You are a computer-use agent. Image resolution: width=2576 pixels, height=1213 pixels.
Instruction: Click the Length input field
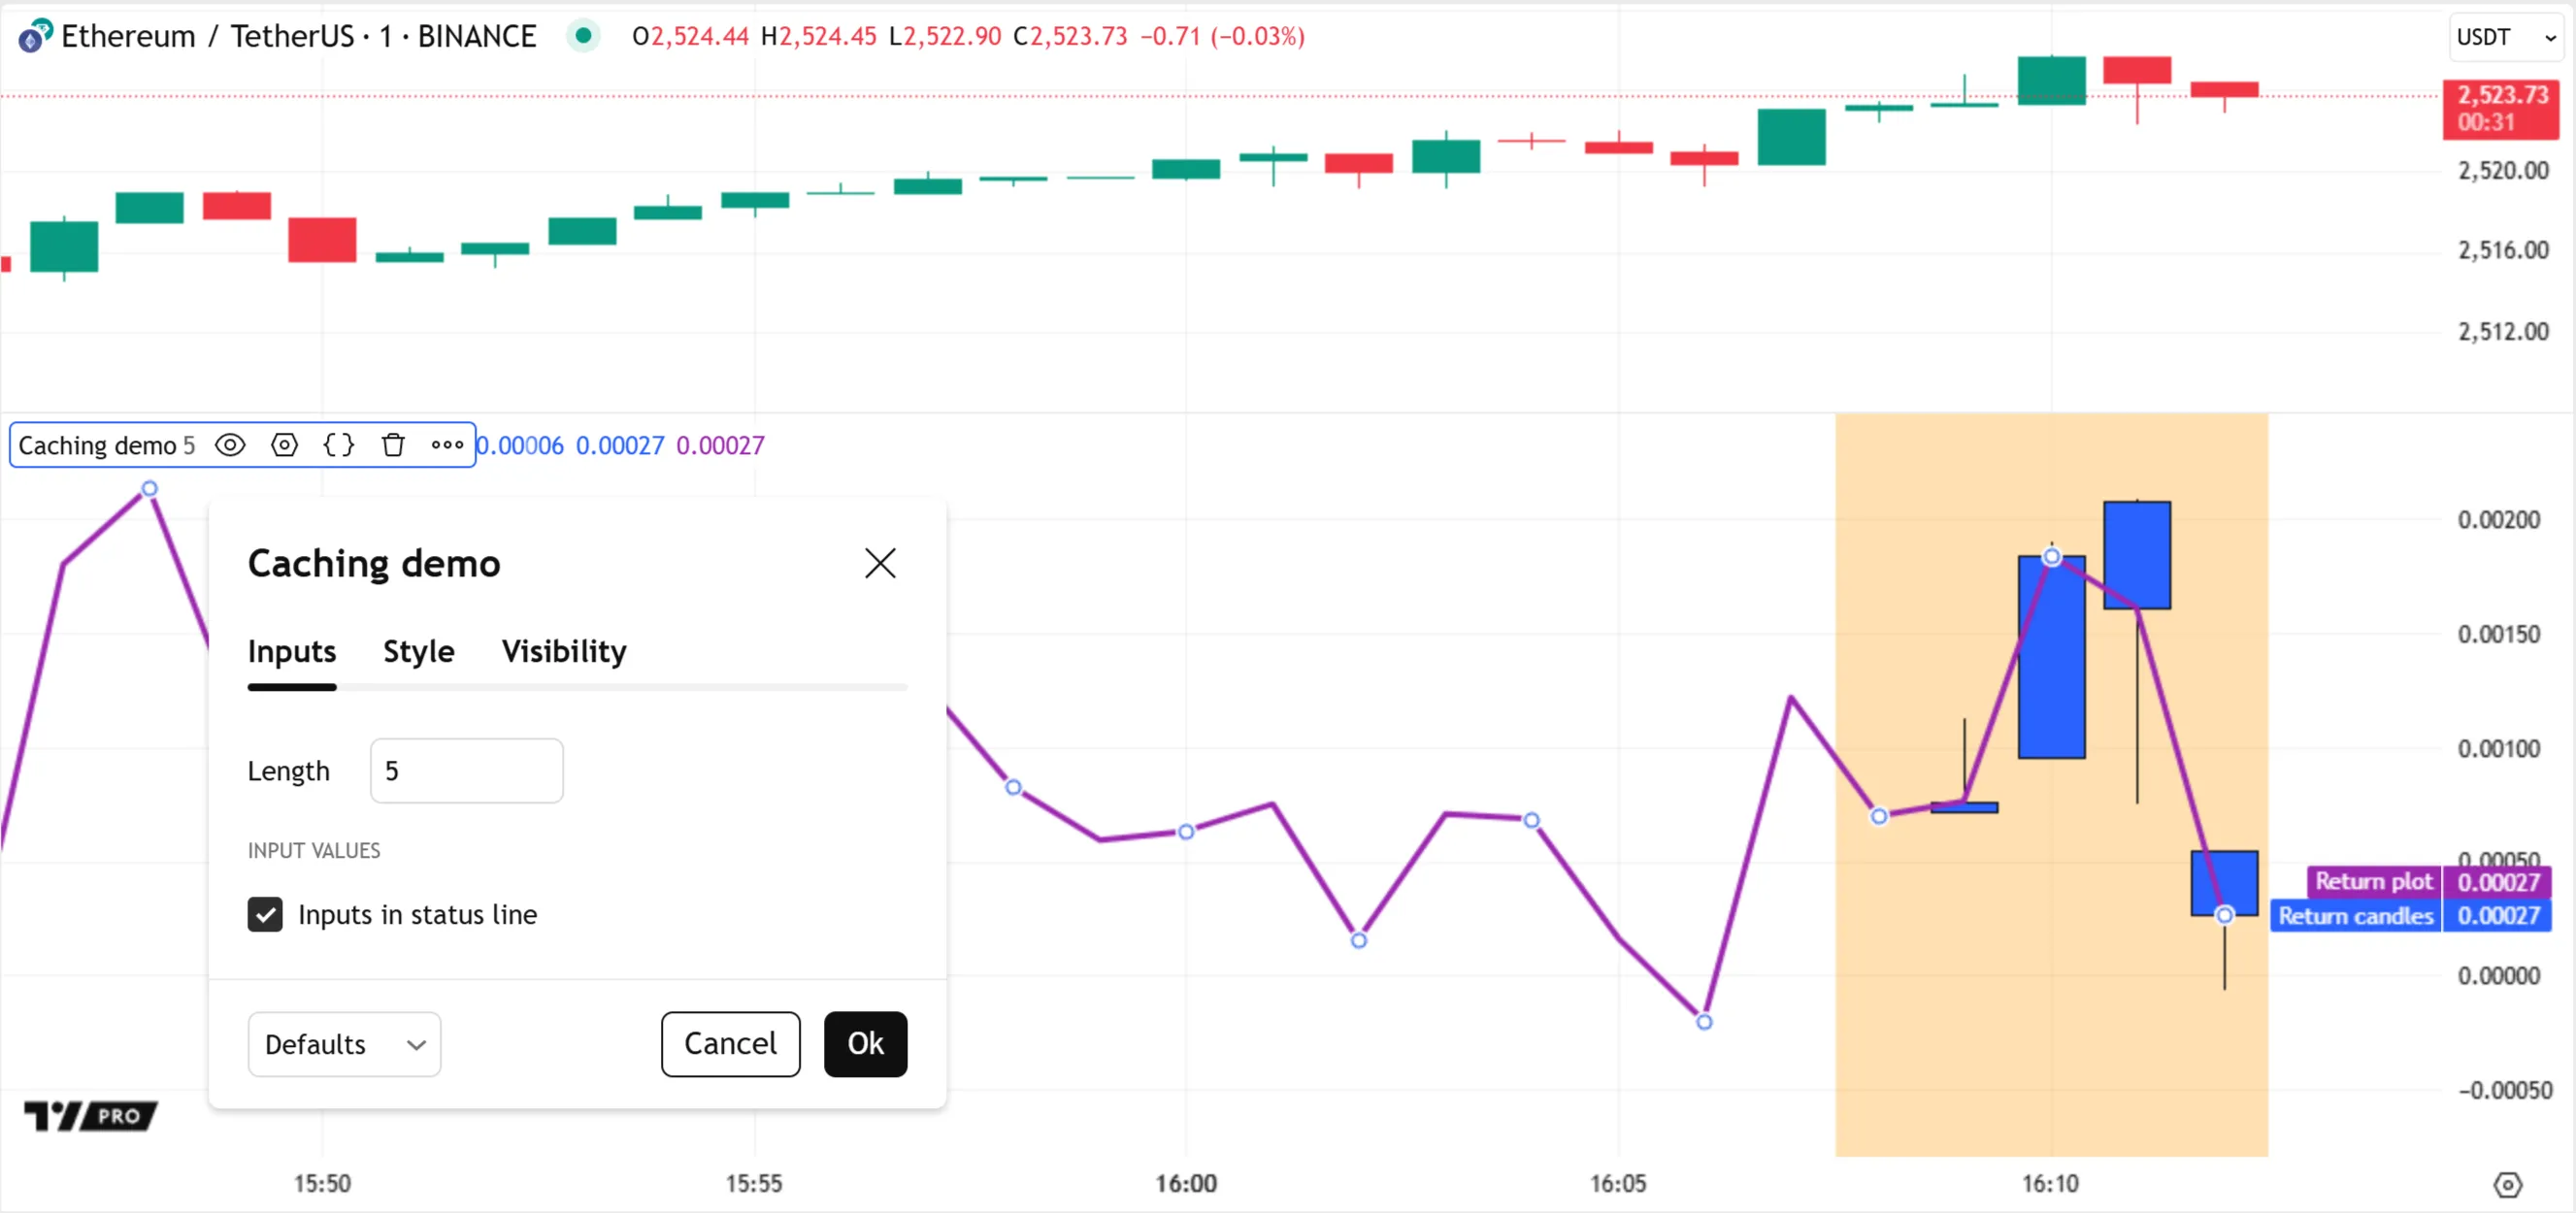[466, 771]
